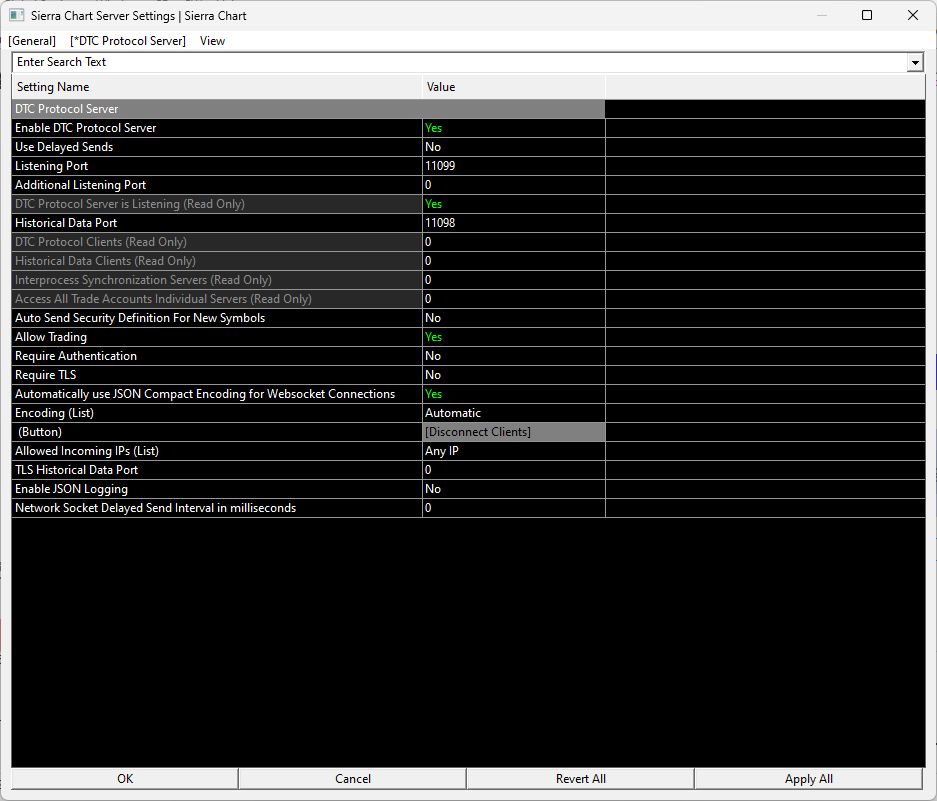Click the Apply All button
This screenshot has width=937, height=801.
(809, 779)
